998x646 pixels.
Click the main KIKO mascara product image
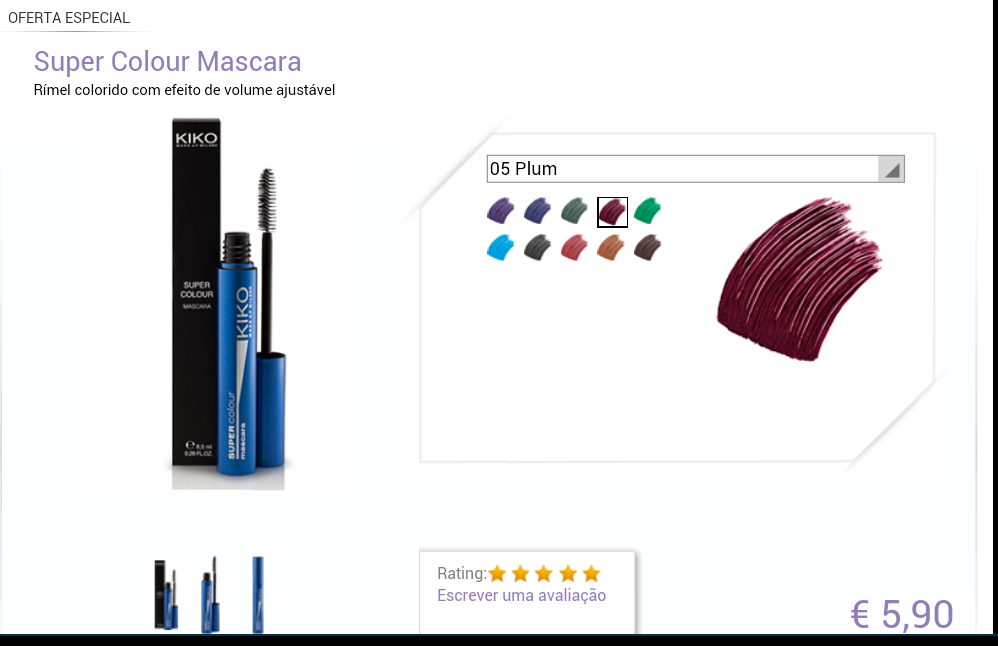coord(229,304)
